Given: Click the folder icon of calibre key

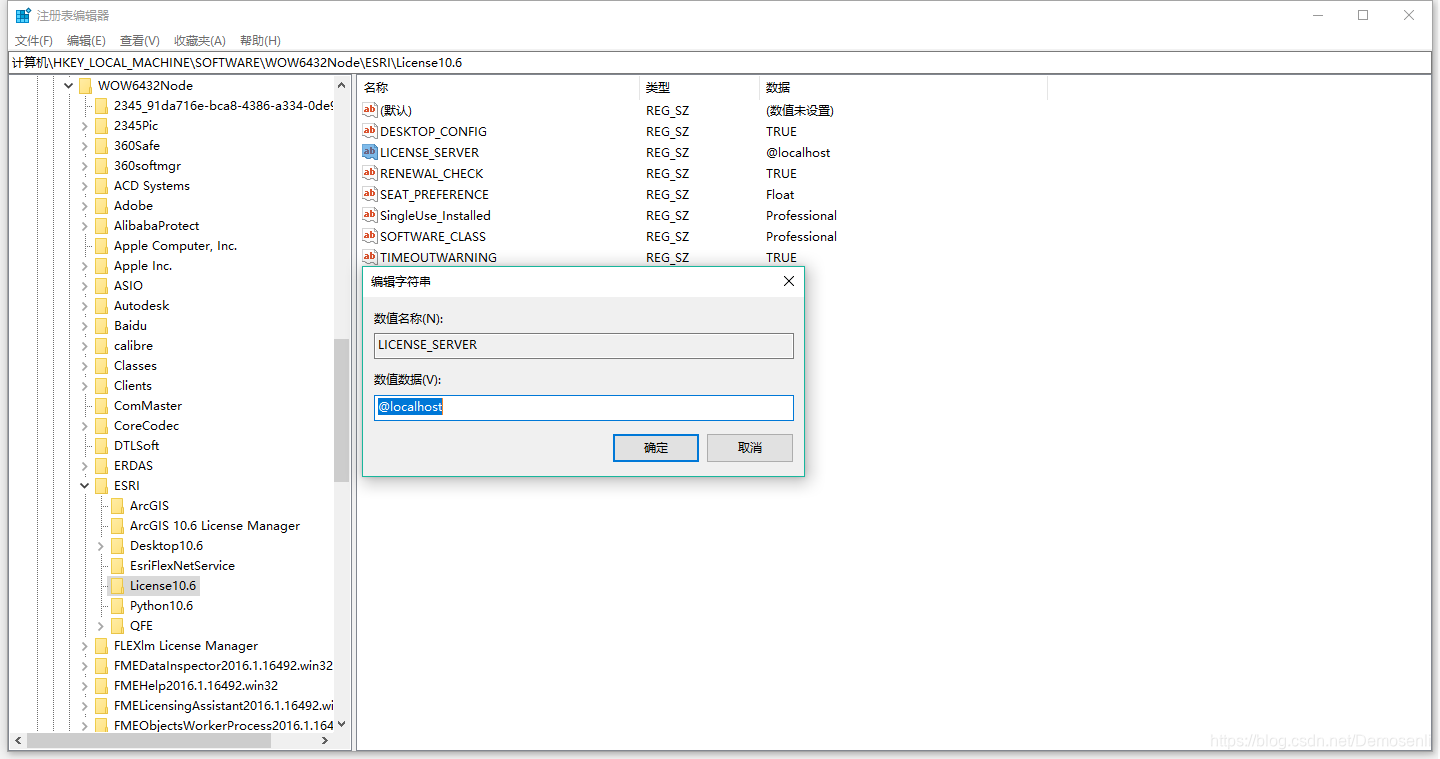Looking at the screenshot, I should point(101,345).
